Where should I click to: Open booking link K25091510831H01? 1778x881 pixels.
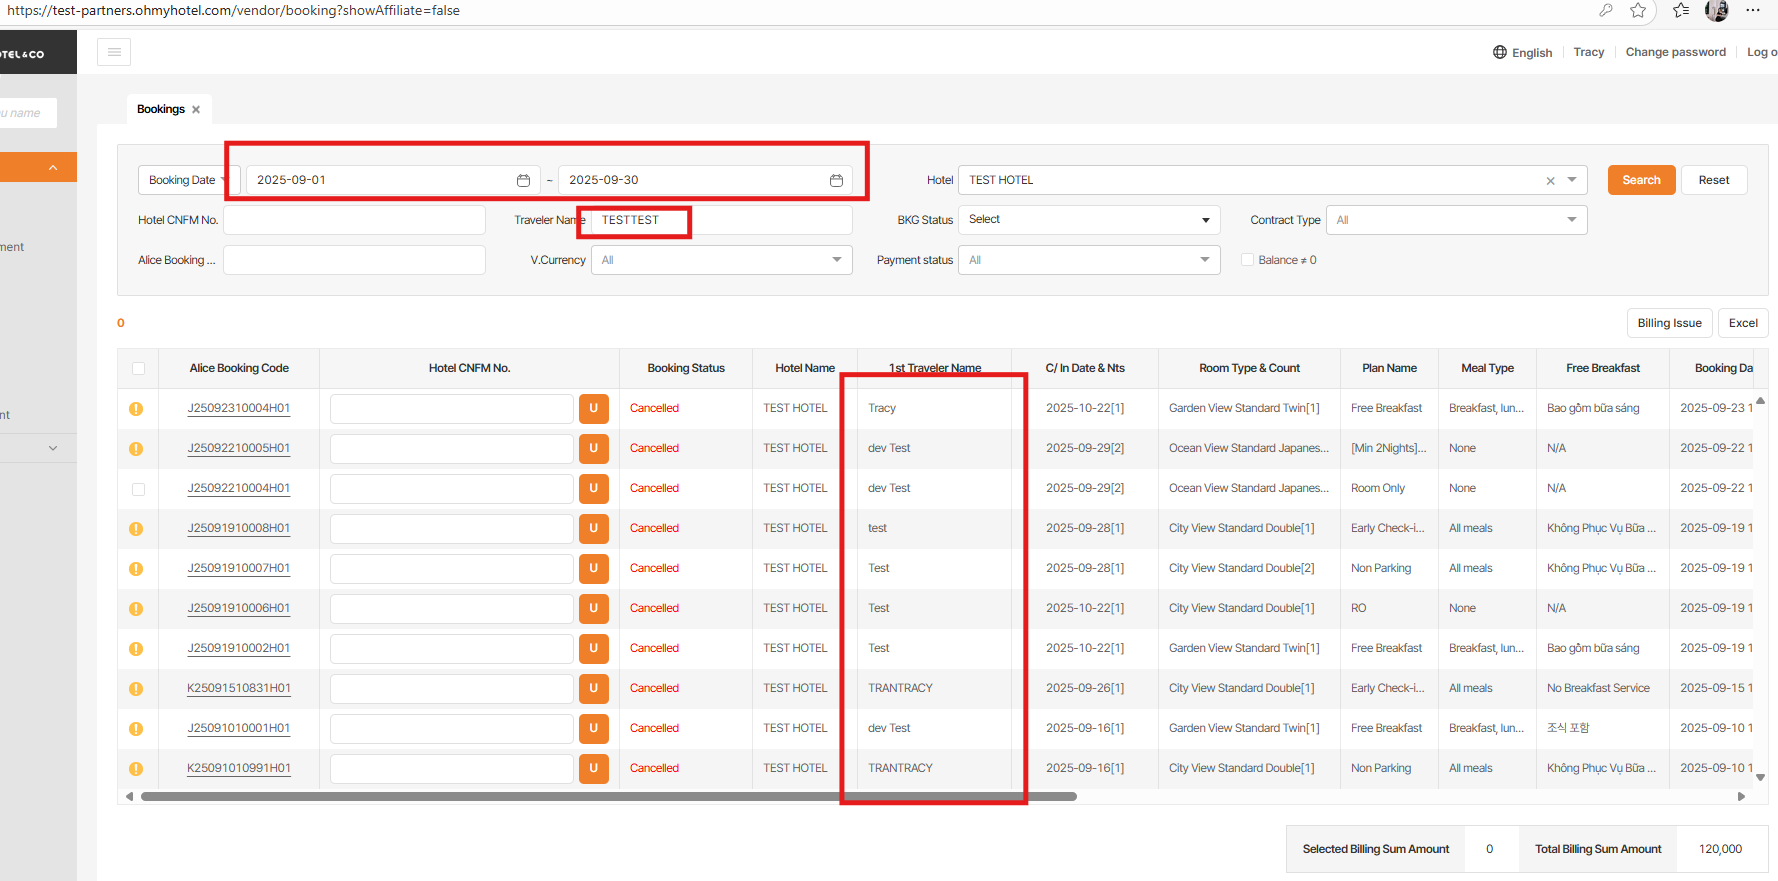coord(239,688)
